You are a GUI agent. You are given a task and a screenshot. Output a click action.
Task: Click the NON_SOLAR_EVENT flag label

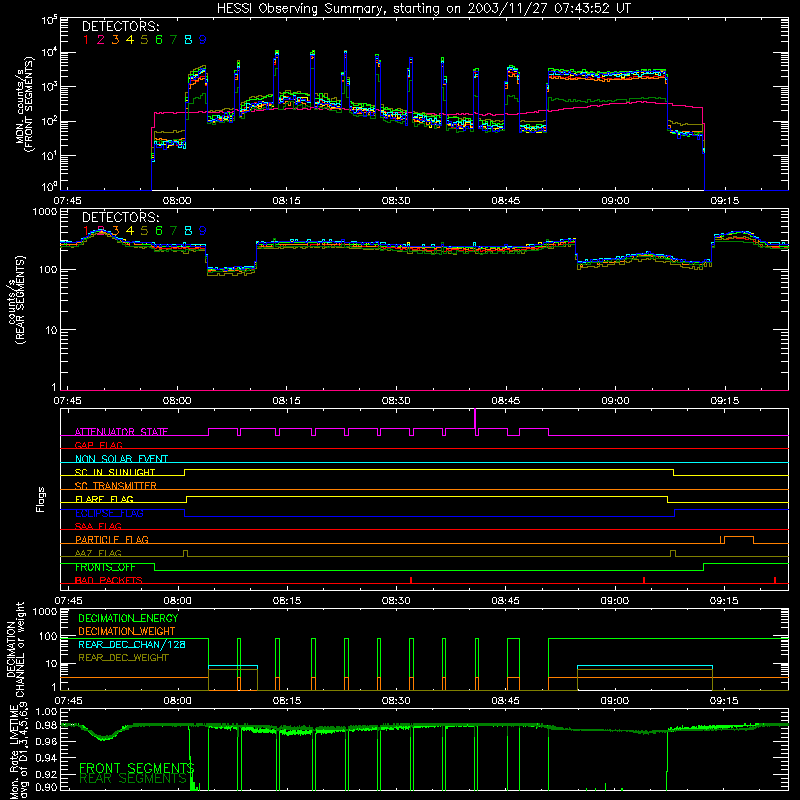pos(121,459)
